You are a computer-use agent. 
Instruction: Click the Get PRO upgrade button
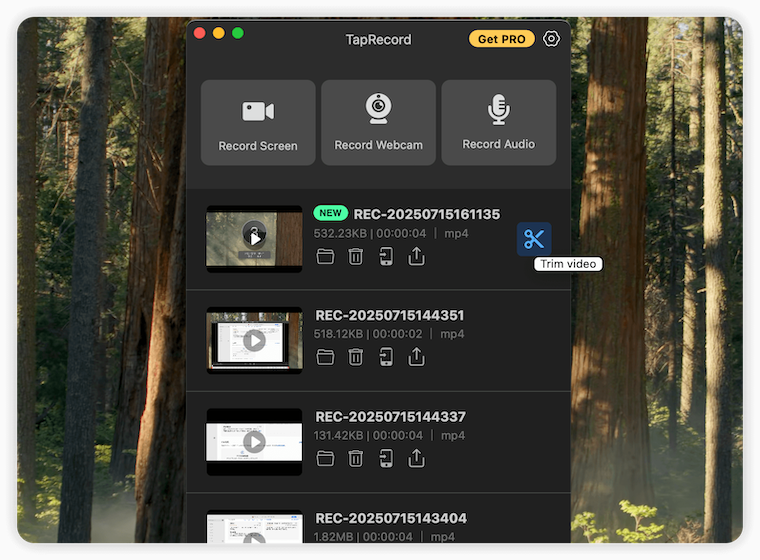pos(501,39)
